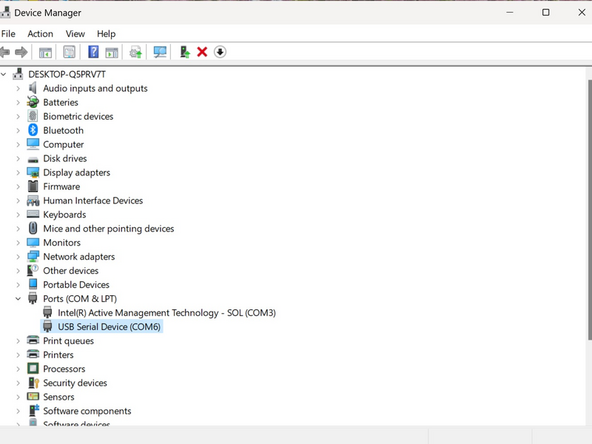Select the Print queues label
The height and width of the screenshot is (444, 592).
click(68, 341)
